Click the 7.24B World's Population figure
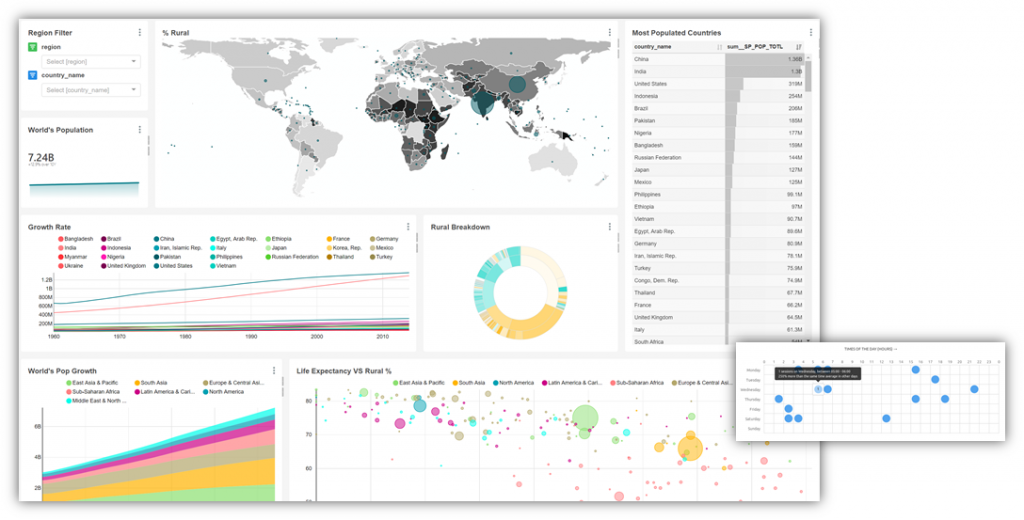 (41, 158)
